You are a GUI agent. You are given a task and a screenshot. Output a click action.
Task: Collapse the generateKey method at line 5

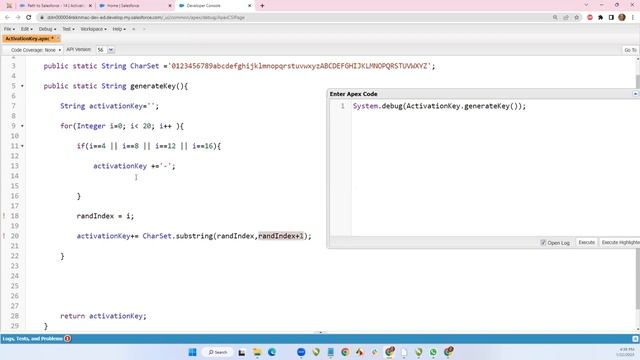22,86
